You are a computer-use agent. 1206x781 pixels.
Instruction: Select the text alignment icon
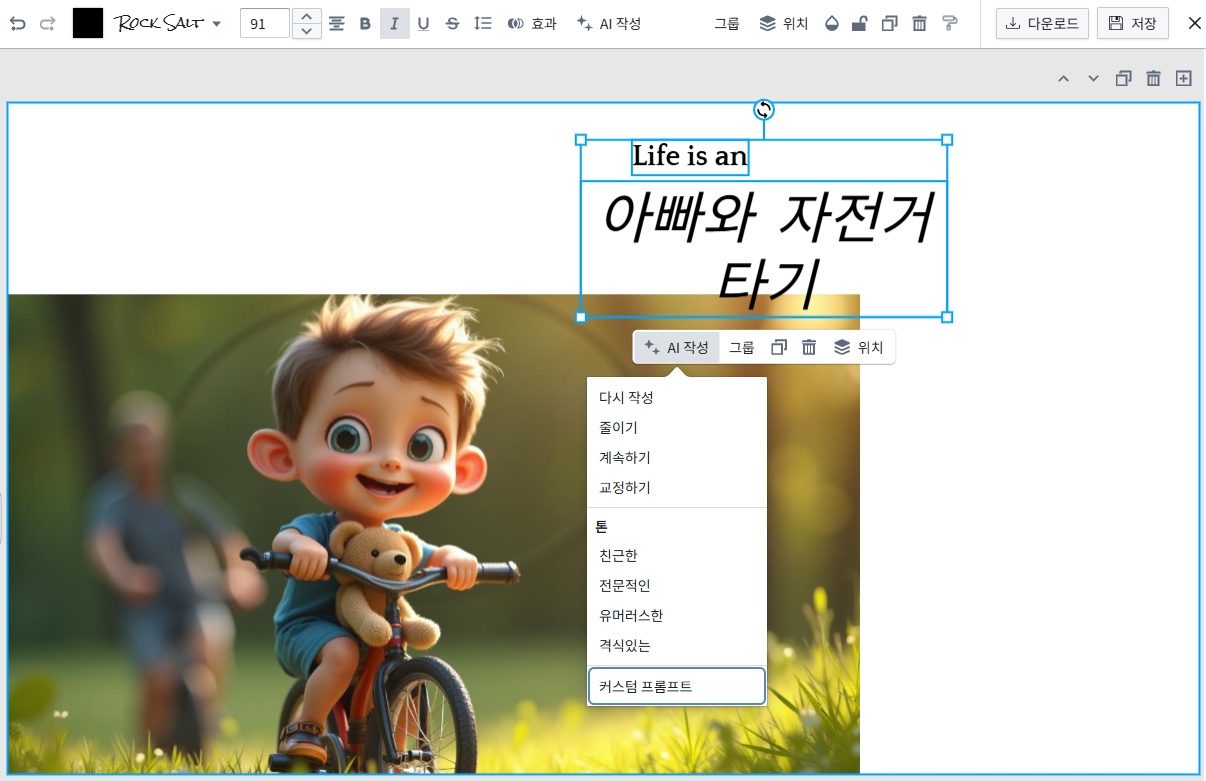point(336,23)
